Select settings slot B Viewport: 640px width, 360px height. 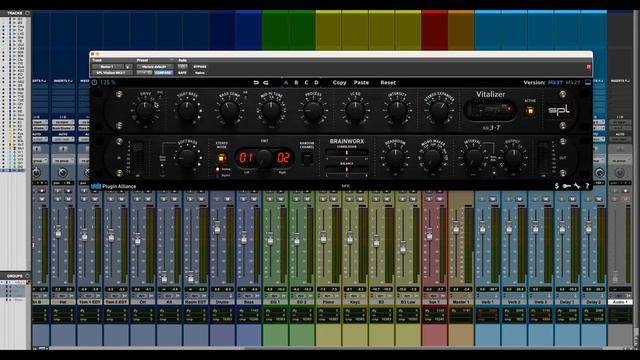click(x=296, y=82)
